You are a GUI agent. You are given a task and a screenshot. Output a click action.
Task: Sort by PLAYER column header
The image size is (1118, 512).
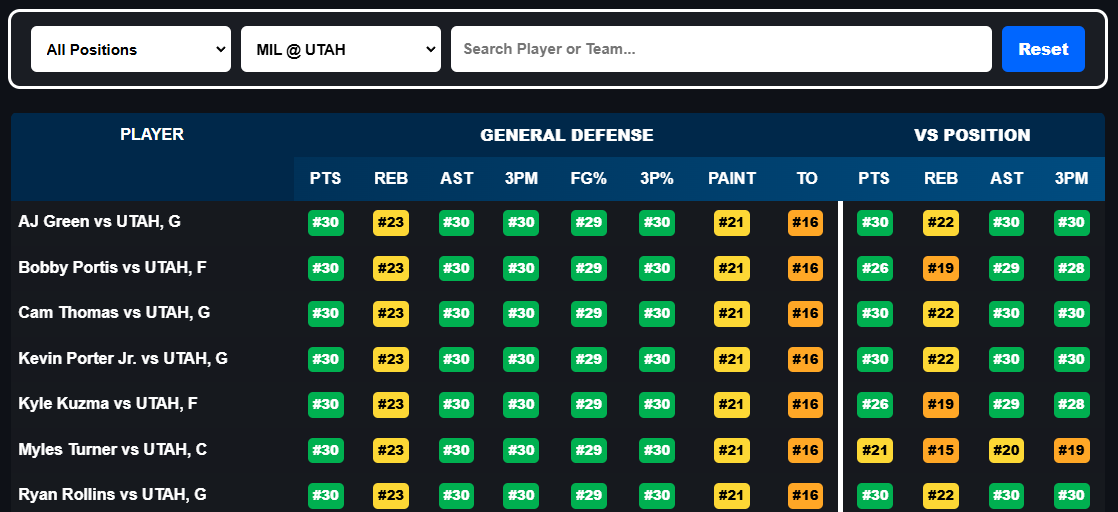click(152, 135)
